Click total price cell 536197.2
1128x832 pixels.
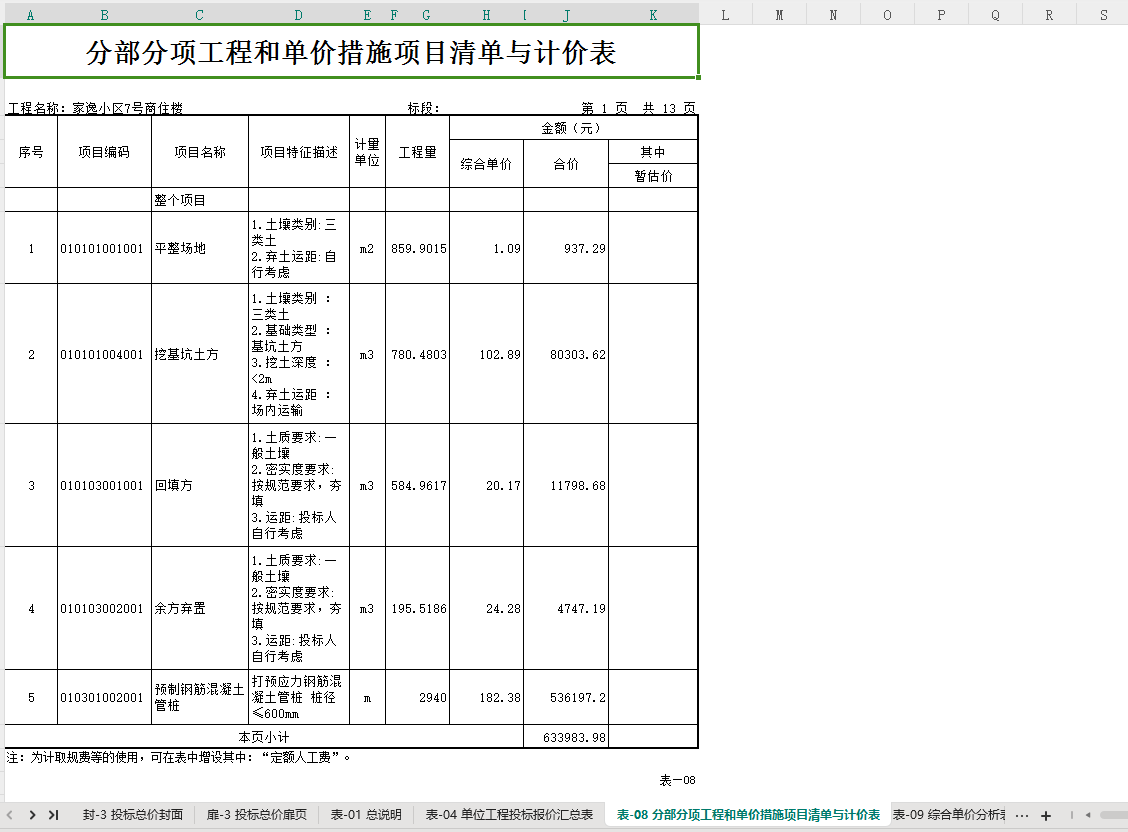coord(566,697)
